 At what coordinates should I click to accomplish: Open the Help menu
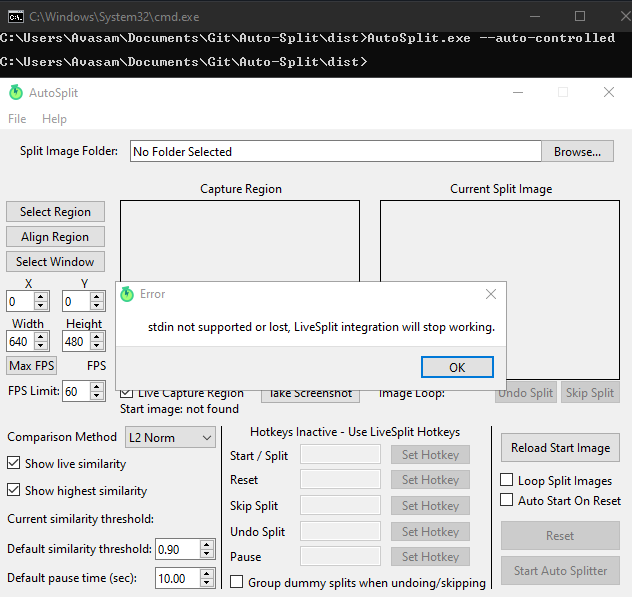coord(54,119)
